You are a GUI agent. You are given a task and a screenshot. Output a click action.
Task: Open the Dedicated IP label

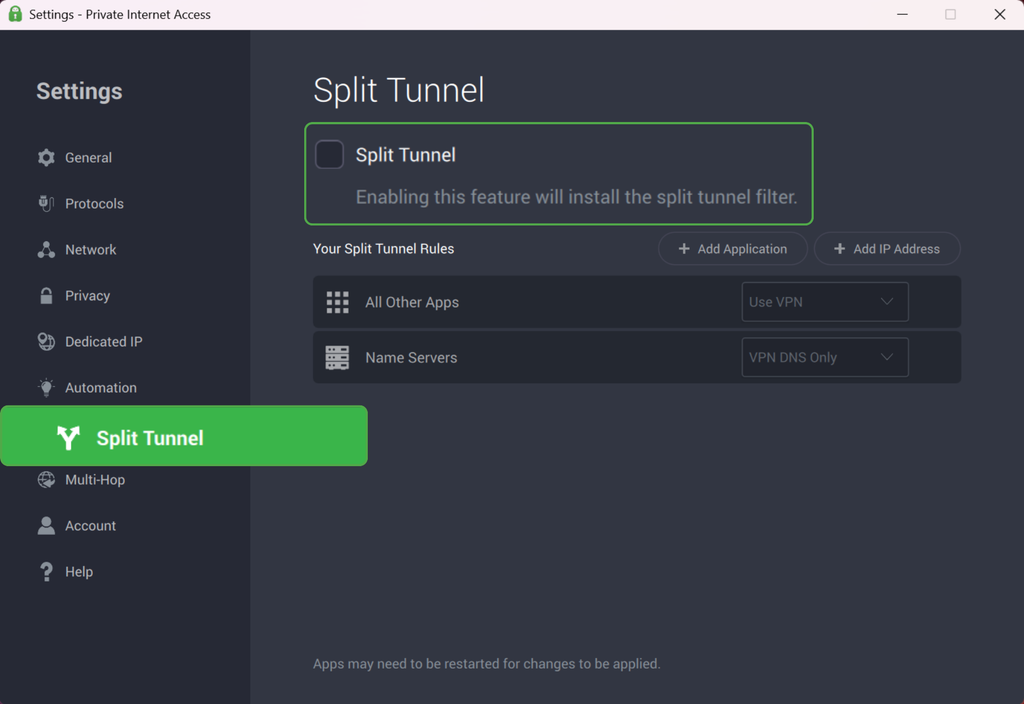(x=104, y=342)
